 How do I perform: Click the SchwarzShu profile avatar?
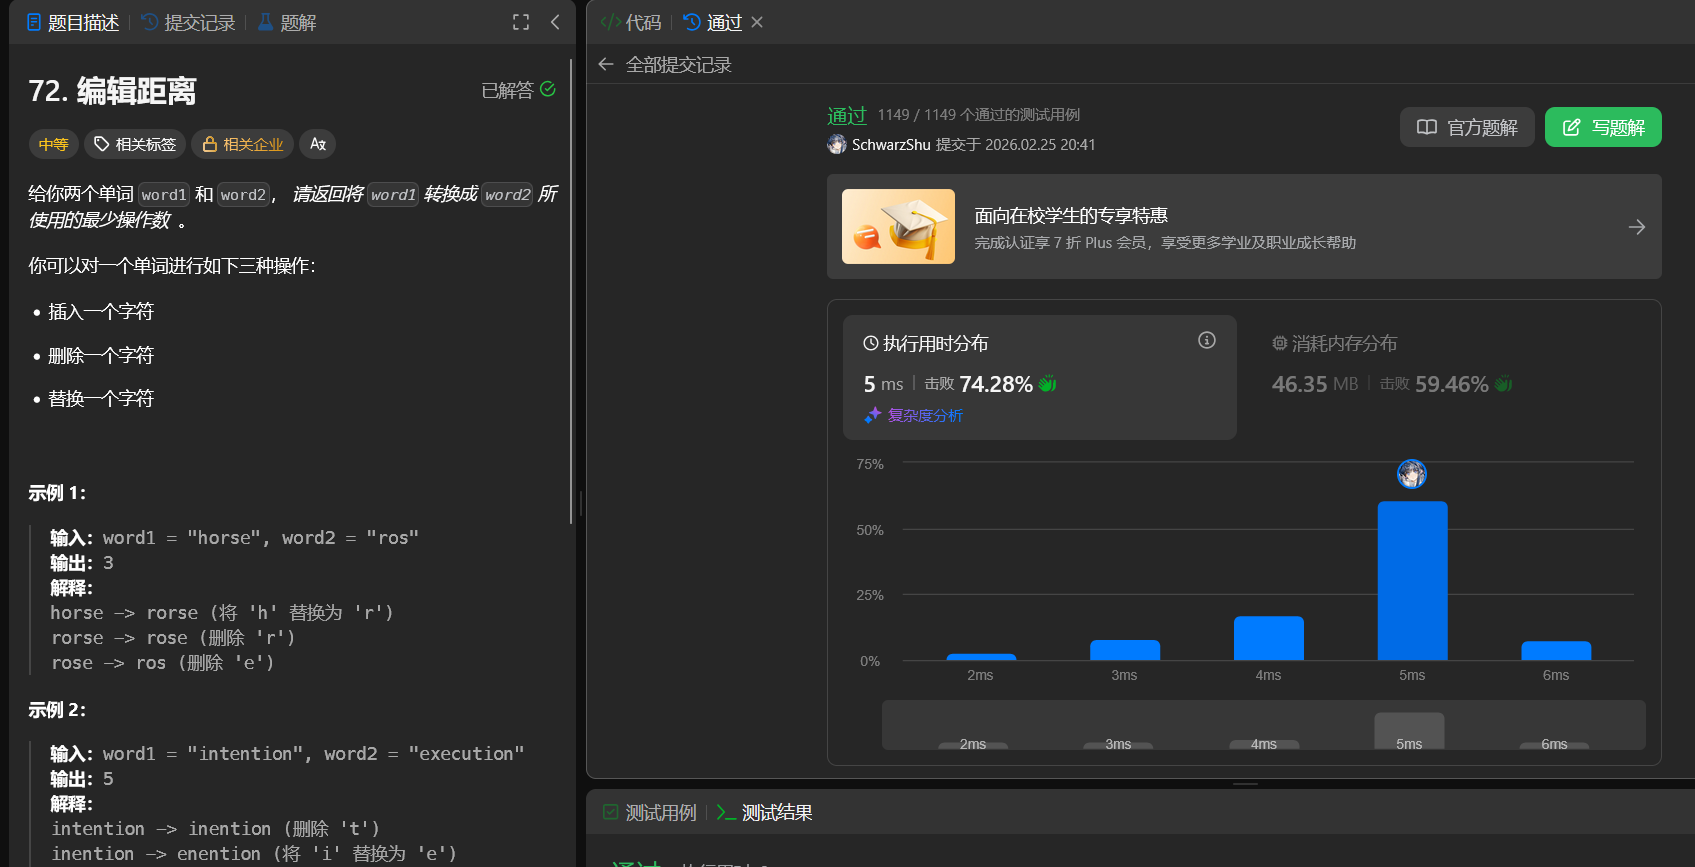(x=837, y=145)
